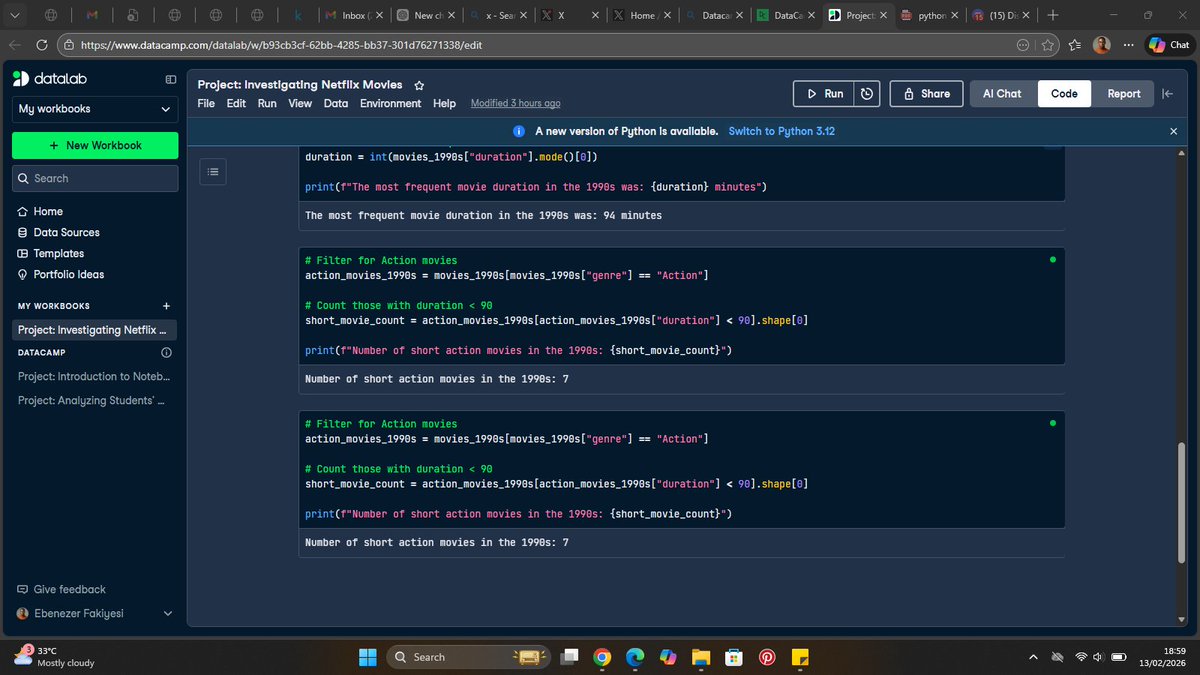Image resolution: width=1200 pixels, height=675 pixels.
Task: Select Project: Investigating Netflix workbook in sidebar
Action: point(95,330)
